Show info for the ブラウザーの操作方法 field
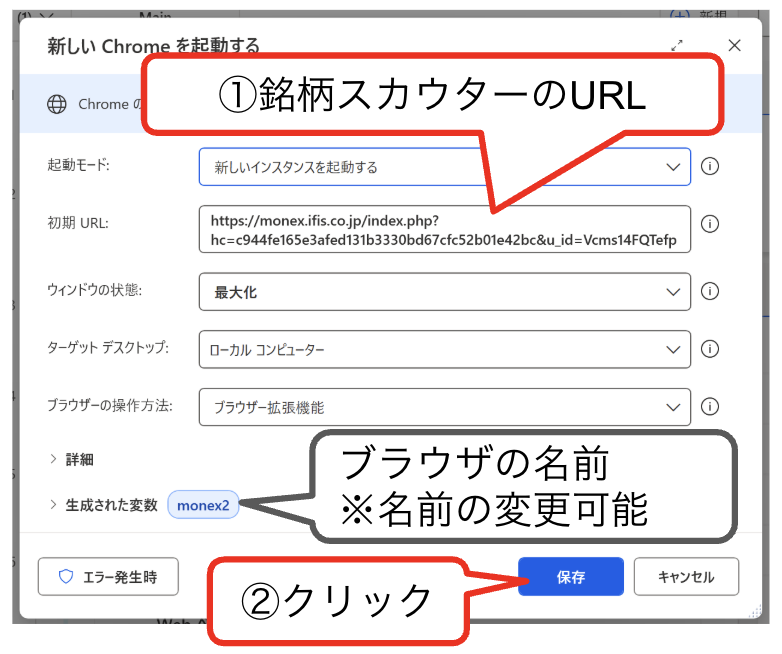This screenshot has width=782, height=654. 710,407
